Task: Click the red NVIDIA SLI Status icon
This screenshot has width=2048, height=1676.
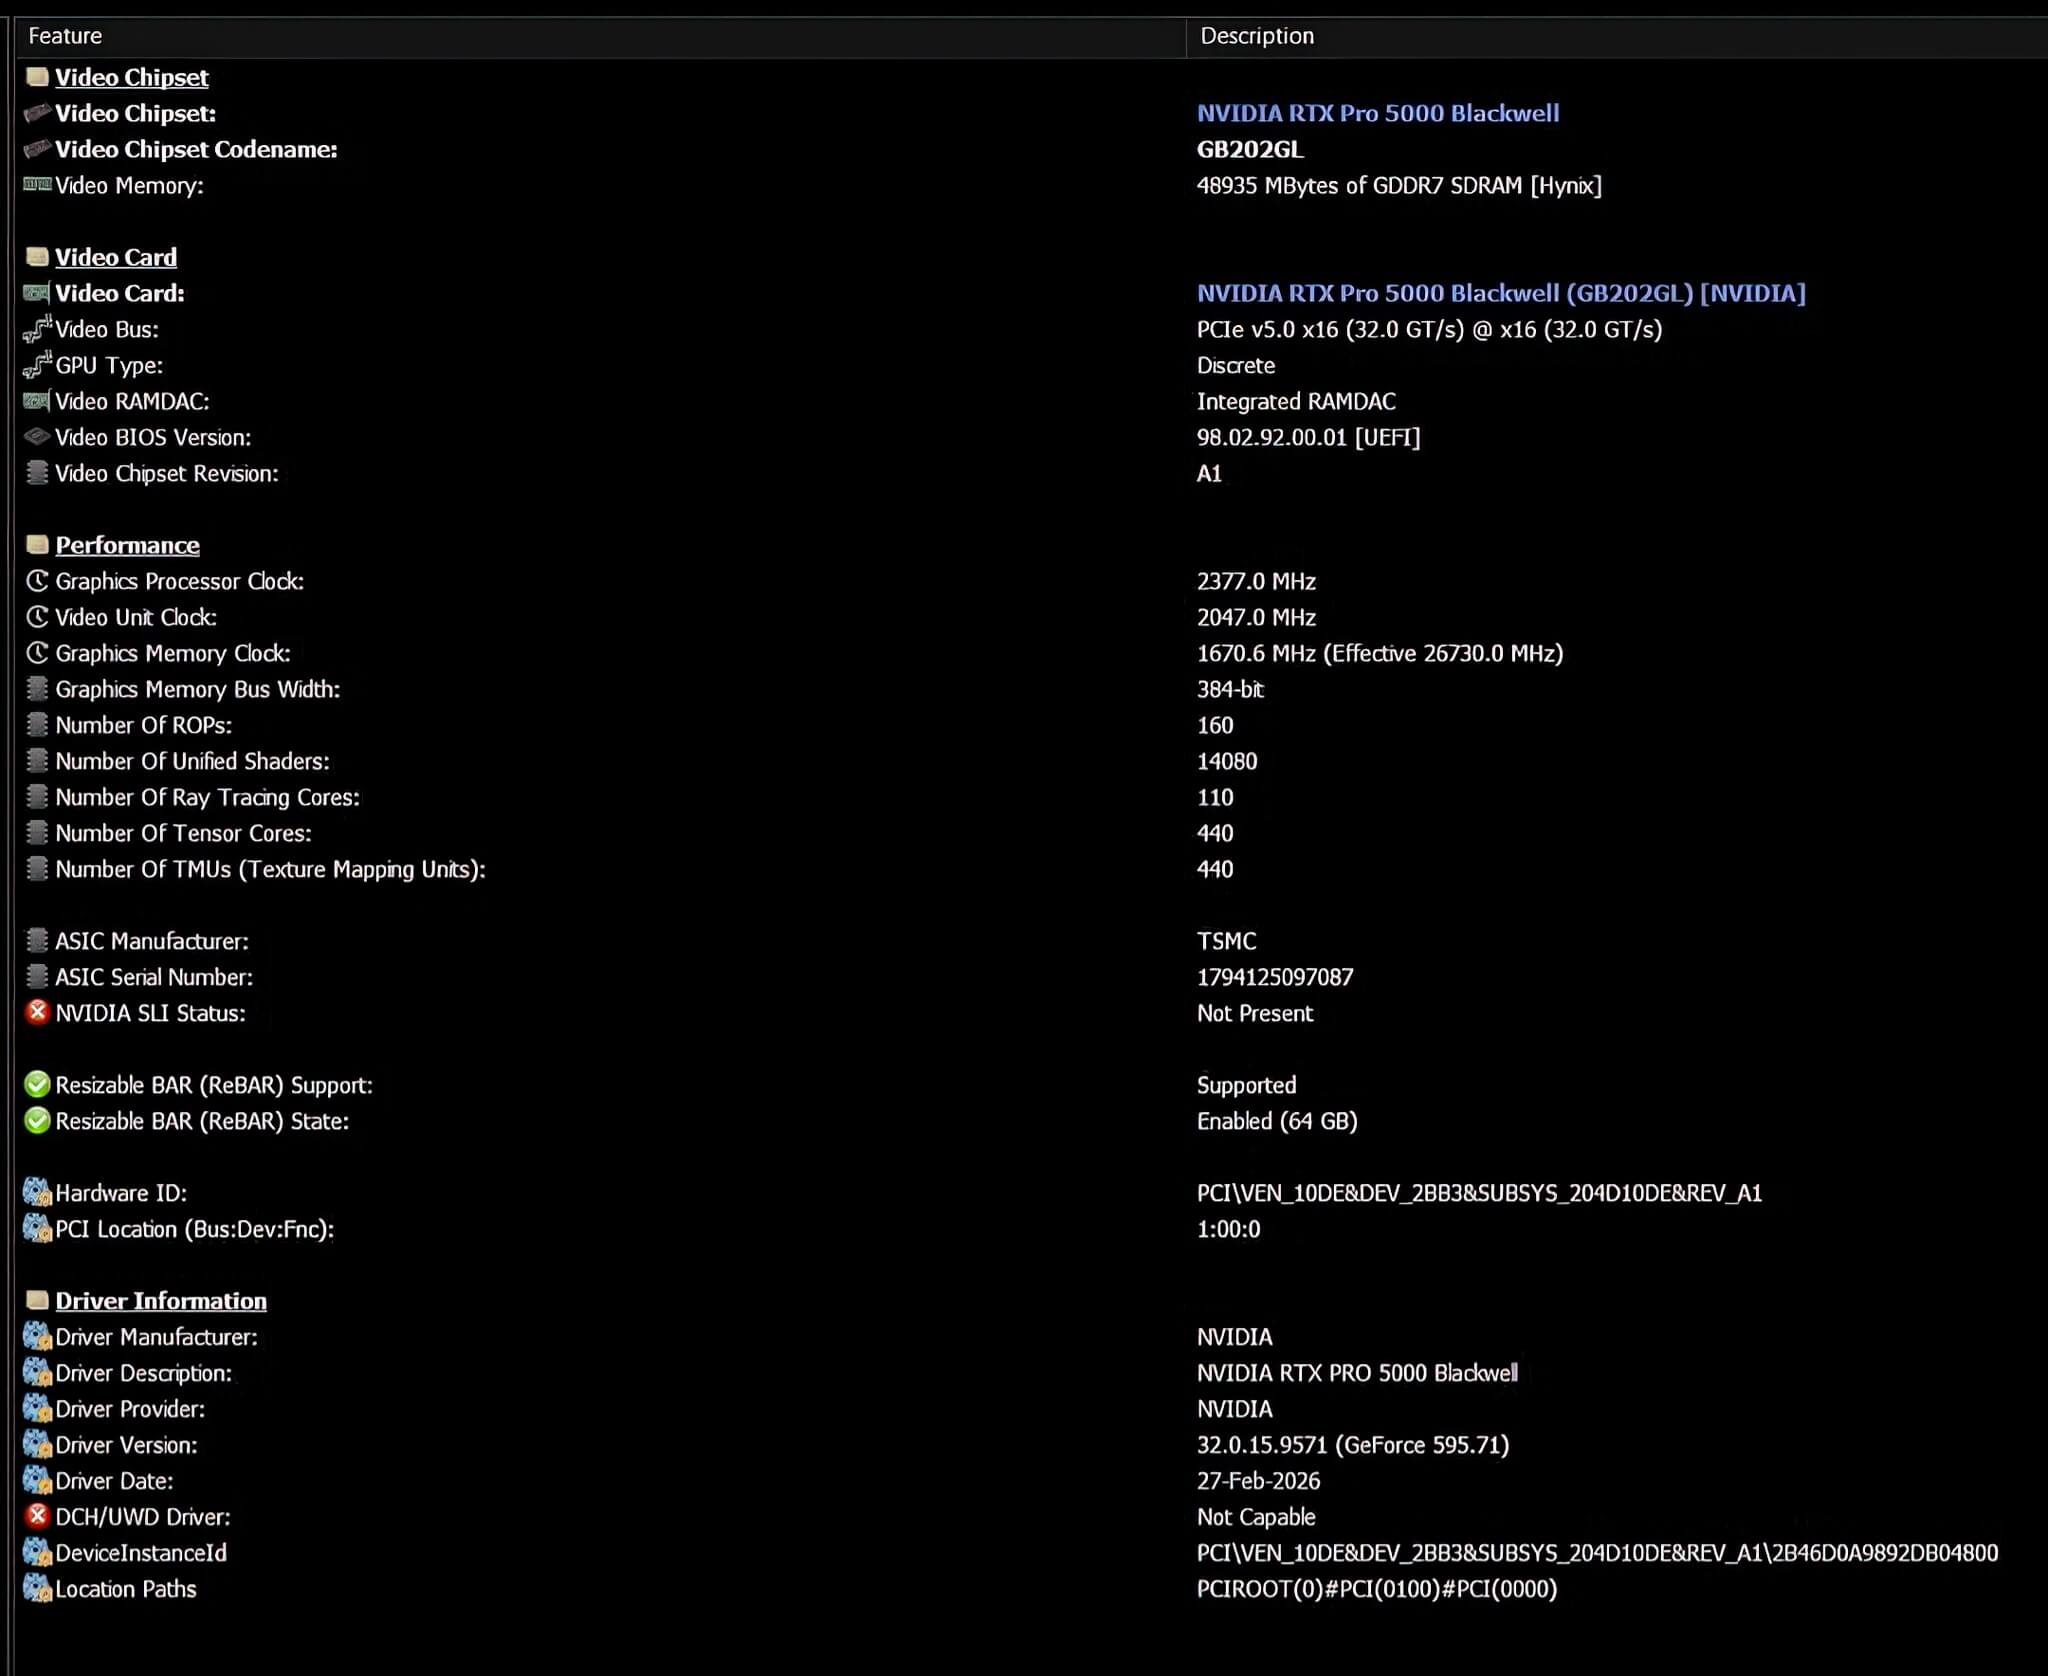Action: 37,1012
